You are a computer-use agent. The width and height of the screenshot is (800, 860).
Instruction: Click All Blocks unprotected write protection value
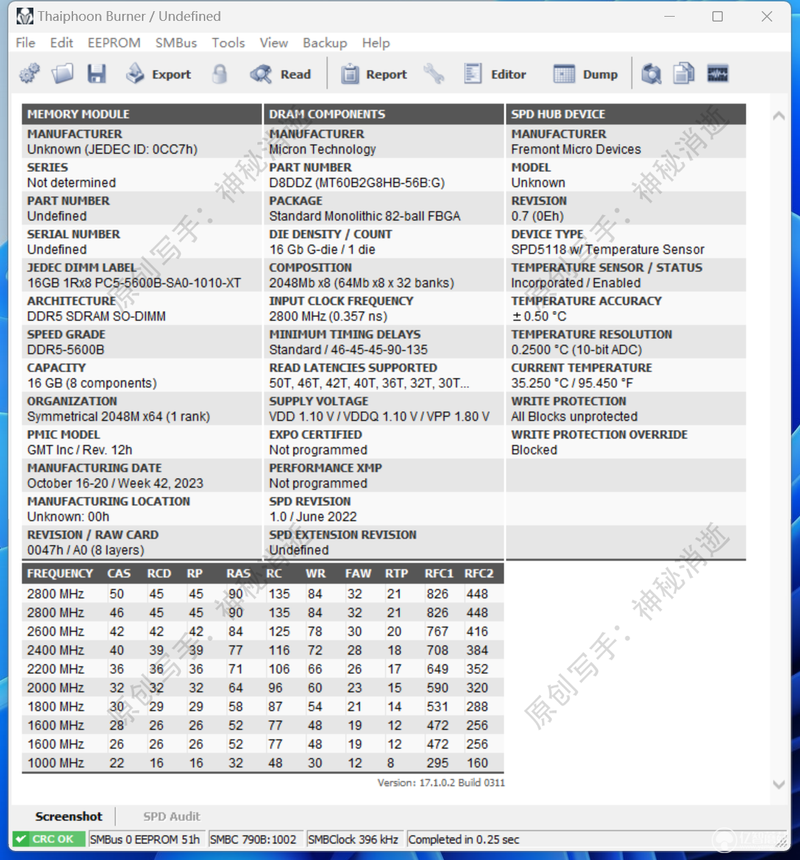pyautogui.click(x=574, y=417)
